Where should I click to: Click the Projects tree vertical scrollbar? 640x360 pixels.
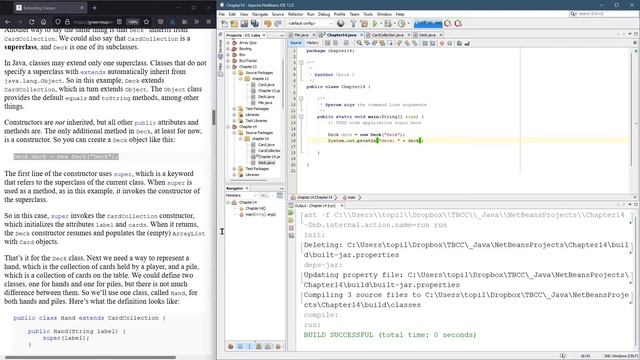coord(283,84)
